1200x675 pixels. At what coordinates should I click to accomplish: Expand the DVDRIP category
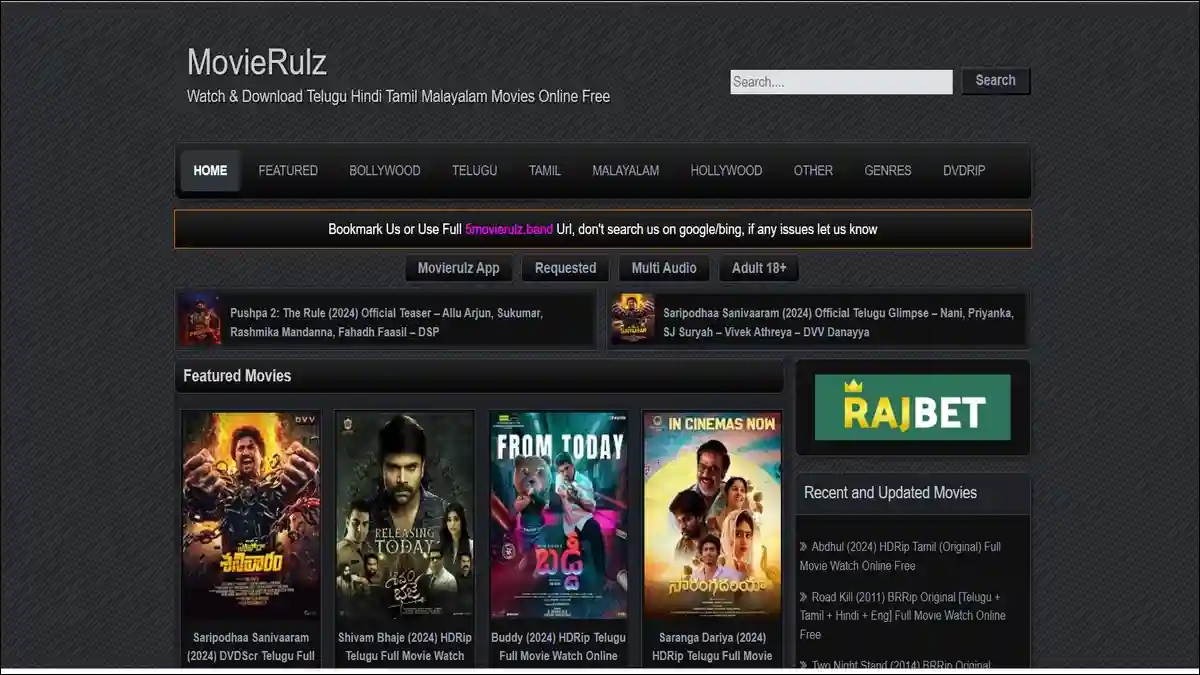(962, 170)
